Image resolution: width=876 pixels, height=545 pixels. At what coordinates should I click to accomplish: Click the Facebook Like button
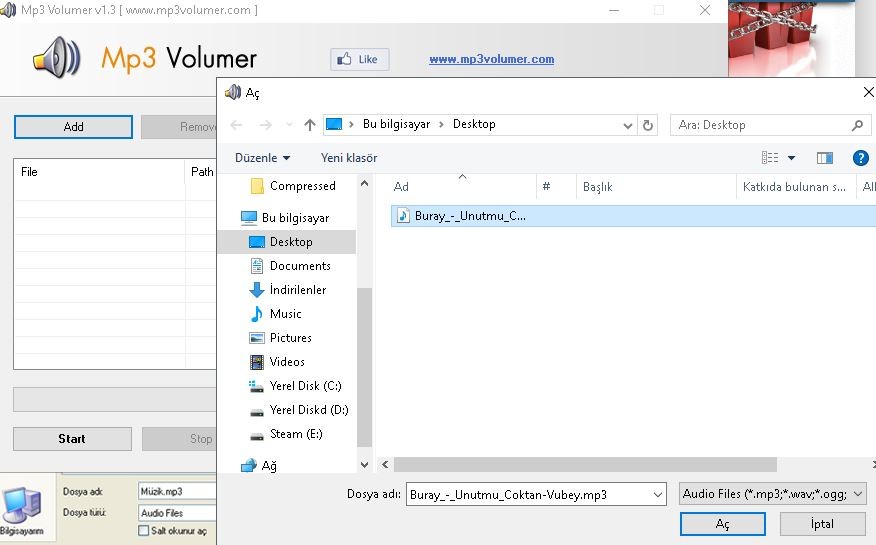(359, 59)
